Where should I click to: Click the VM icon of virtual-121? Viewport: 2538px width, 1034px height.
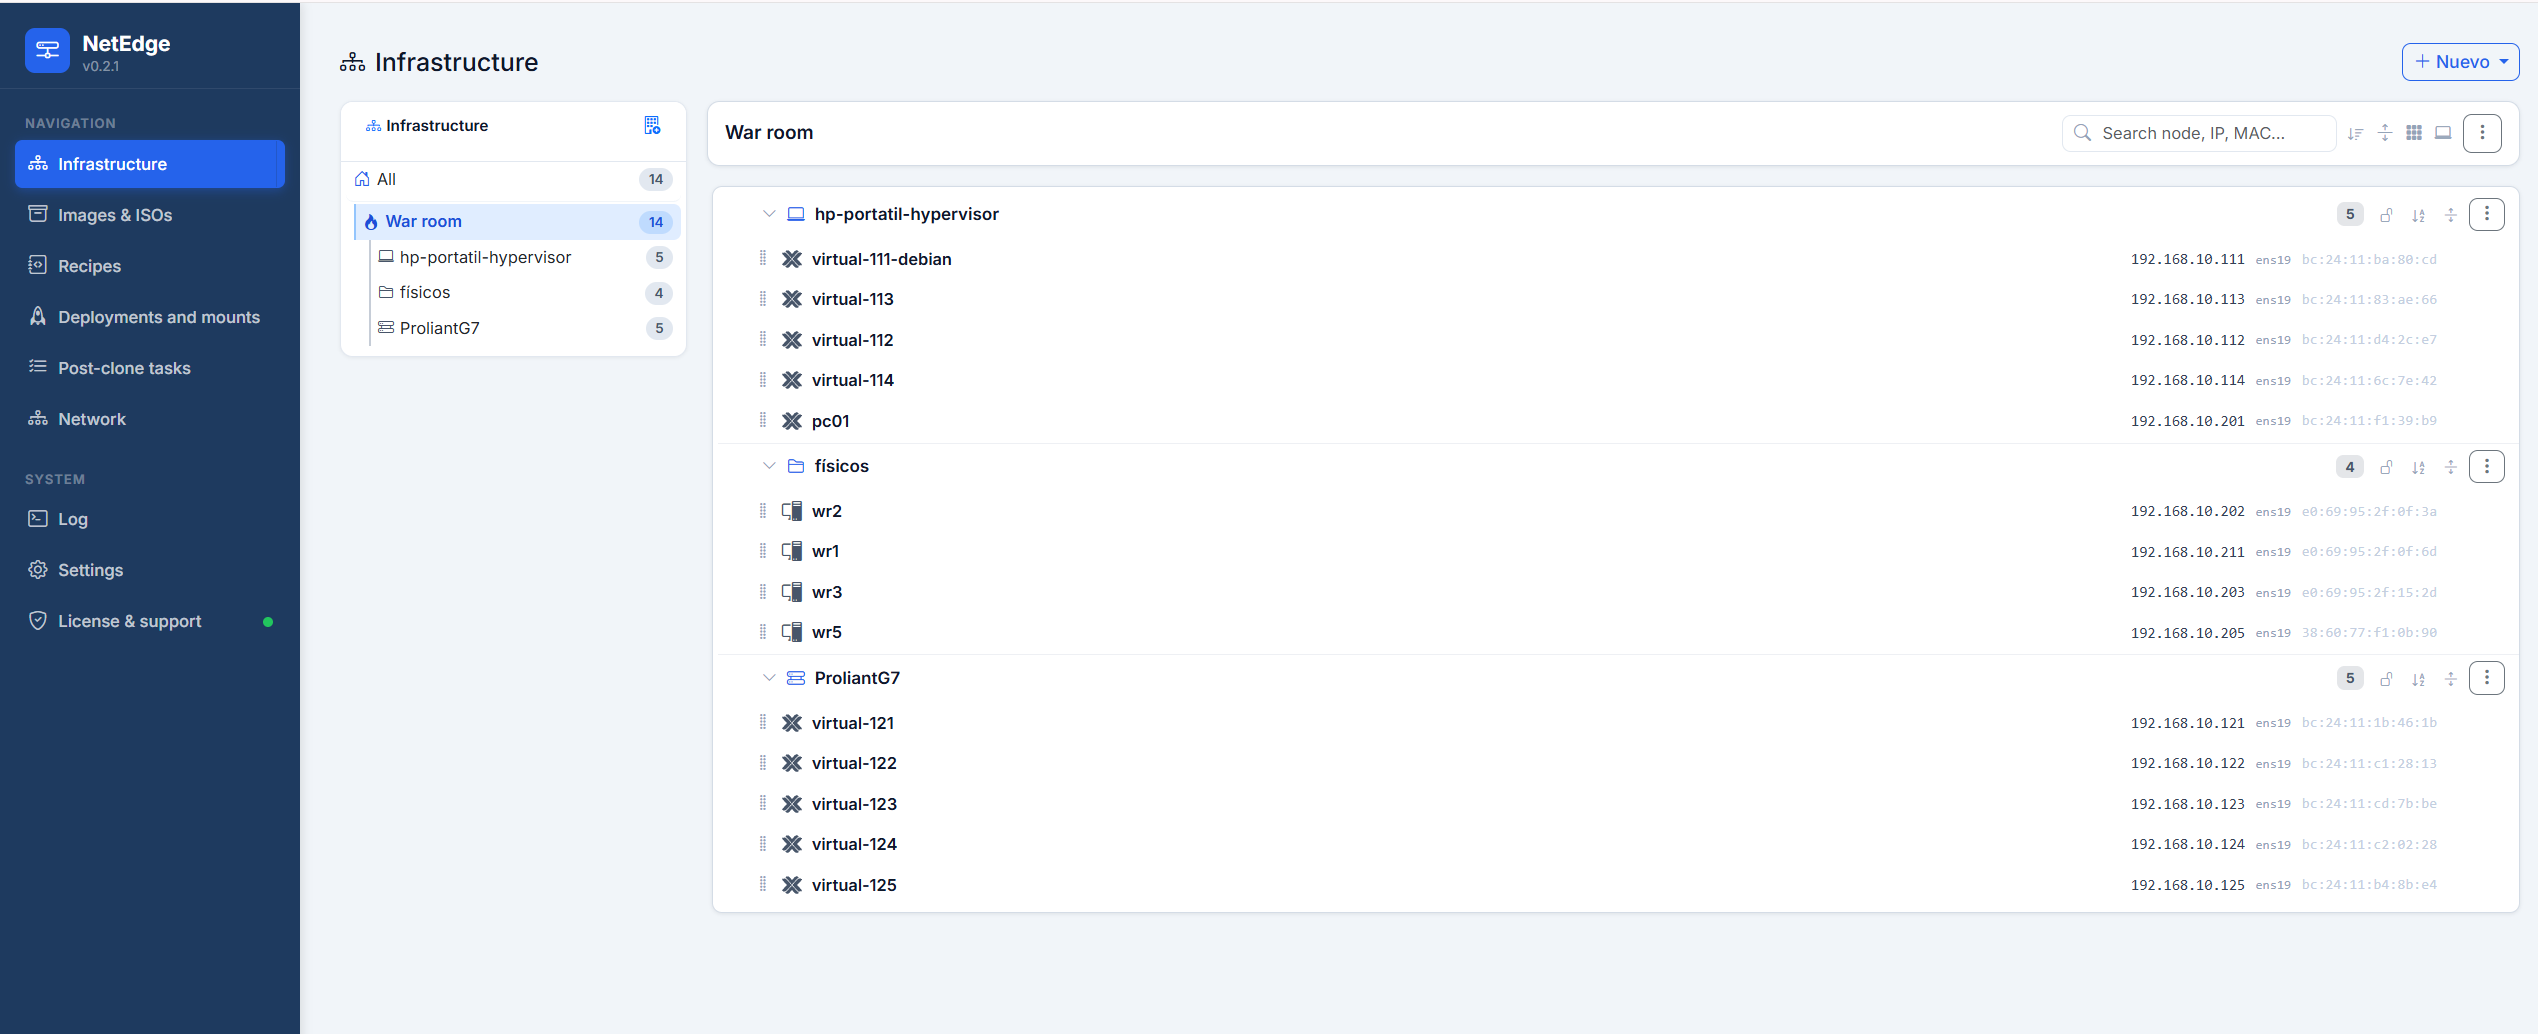coord(792,723)
